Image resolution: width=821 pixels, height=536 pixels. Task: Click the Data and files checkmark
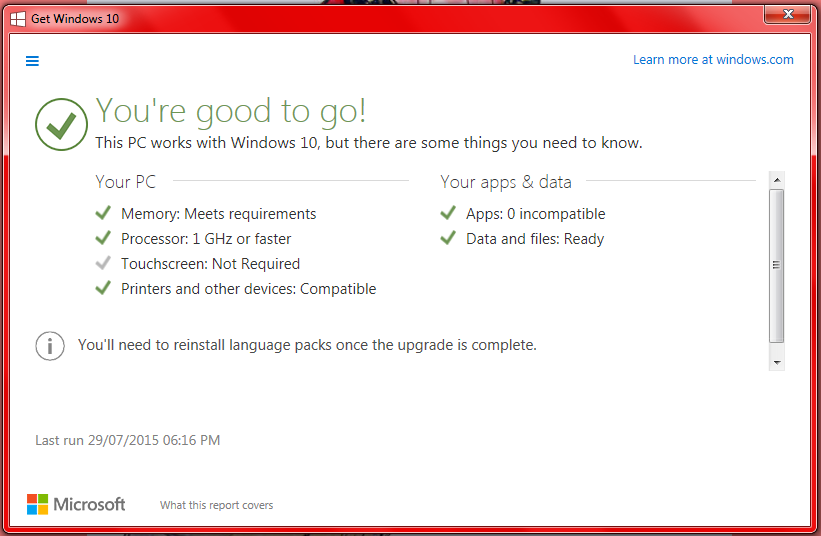point(448,238)
